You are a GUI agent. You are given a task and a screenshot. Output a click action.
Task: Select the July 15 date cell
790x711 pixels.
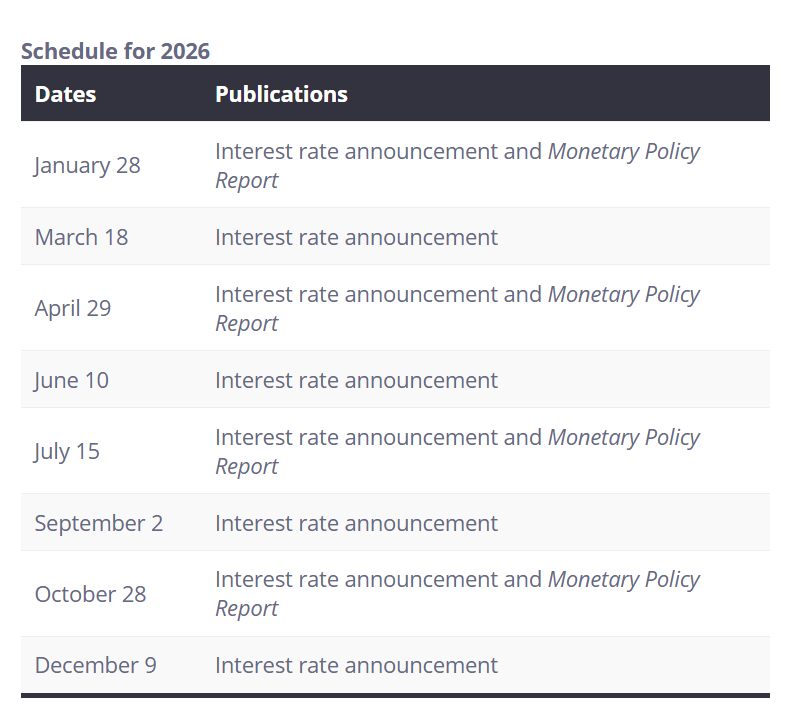[68, 451]
